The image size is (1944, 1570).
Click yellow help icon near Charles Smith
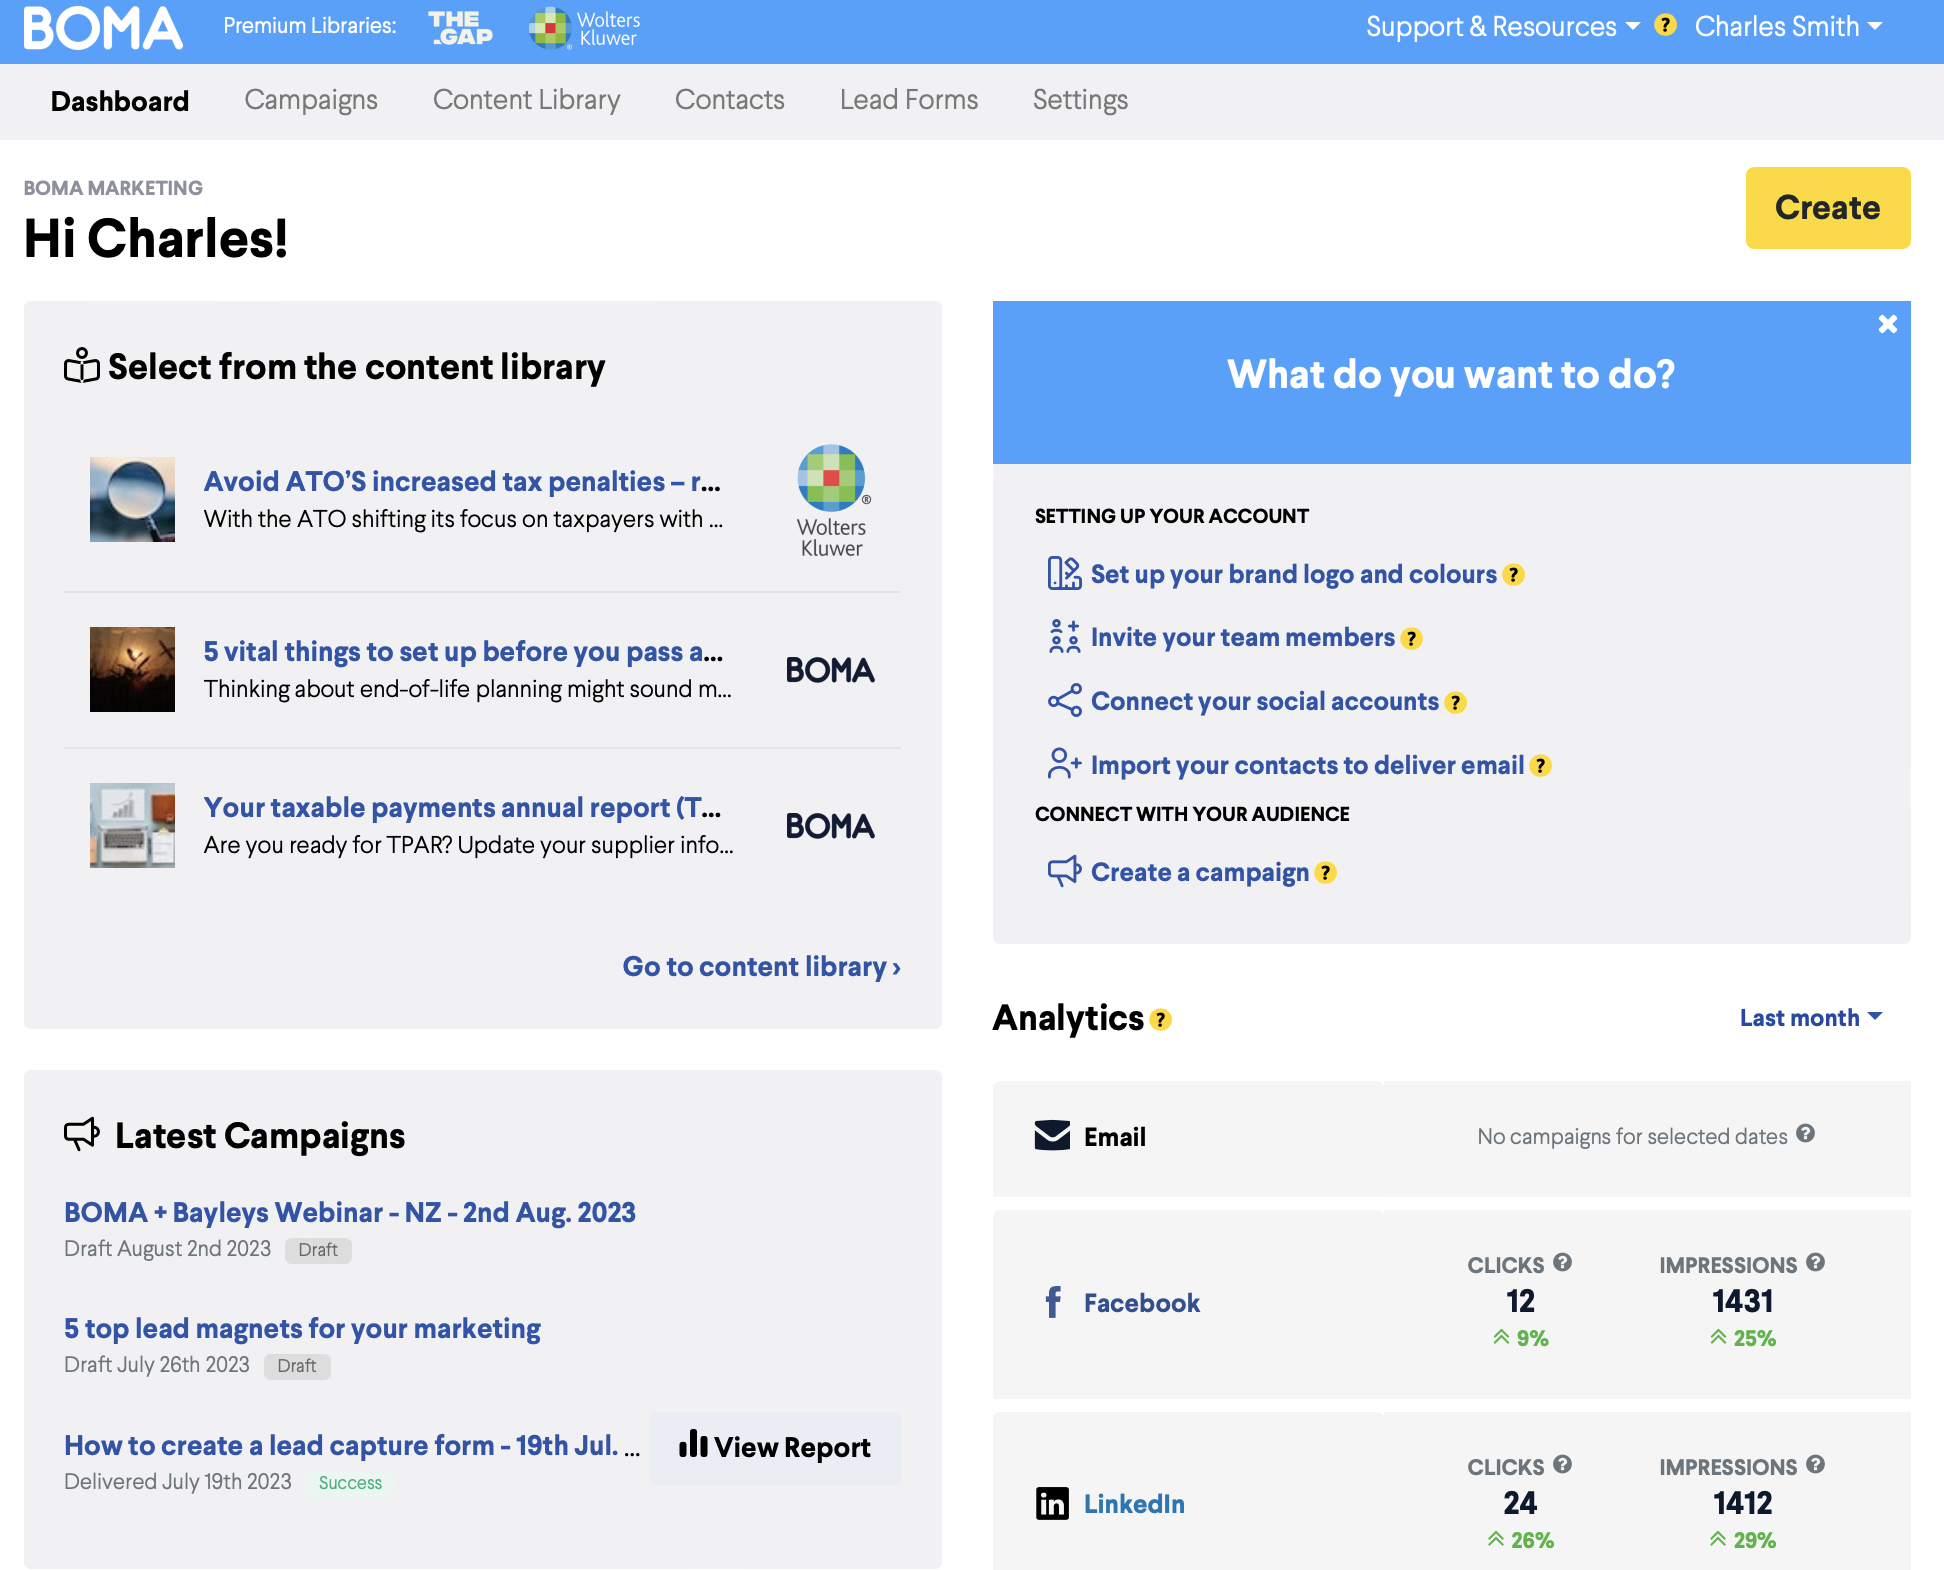(1665, 25)
